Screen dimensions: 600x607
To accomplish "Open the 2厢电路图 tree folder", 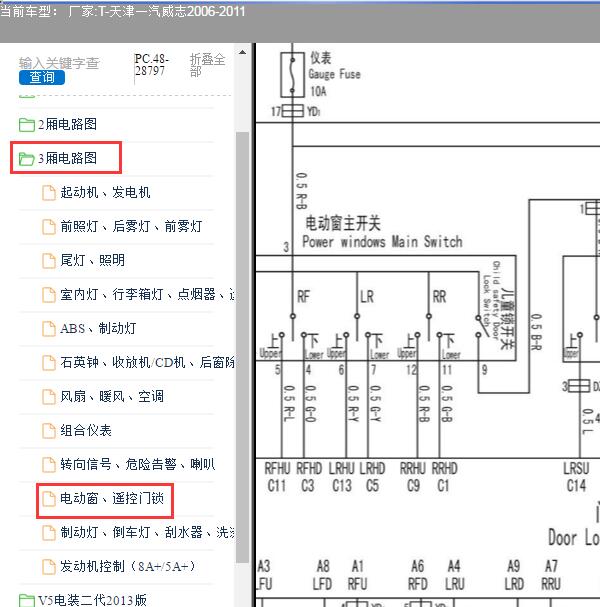I will [67, 124].
